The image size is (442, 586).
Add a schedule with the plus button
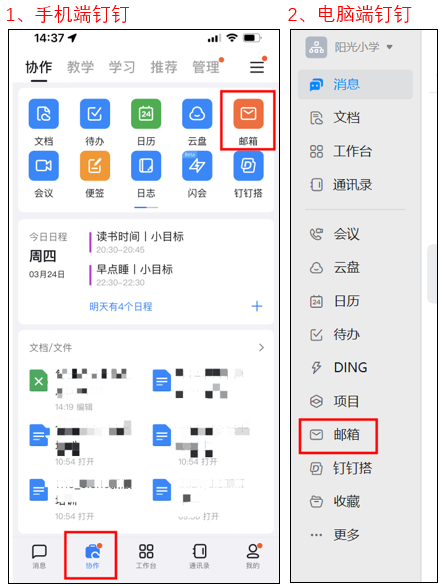[x=257, y=306]
